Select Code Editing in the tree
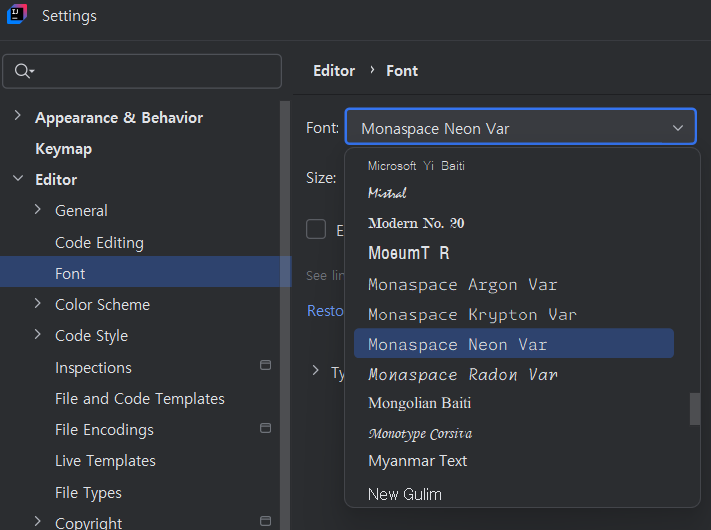Image resolution: width=711 pixels, height=530 pixels. click(x=99, y=243)
